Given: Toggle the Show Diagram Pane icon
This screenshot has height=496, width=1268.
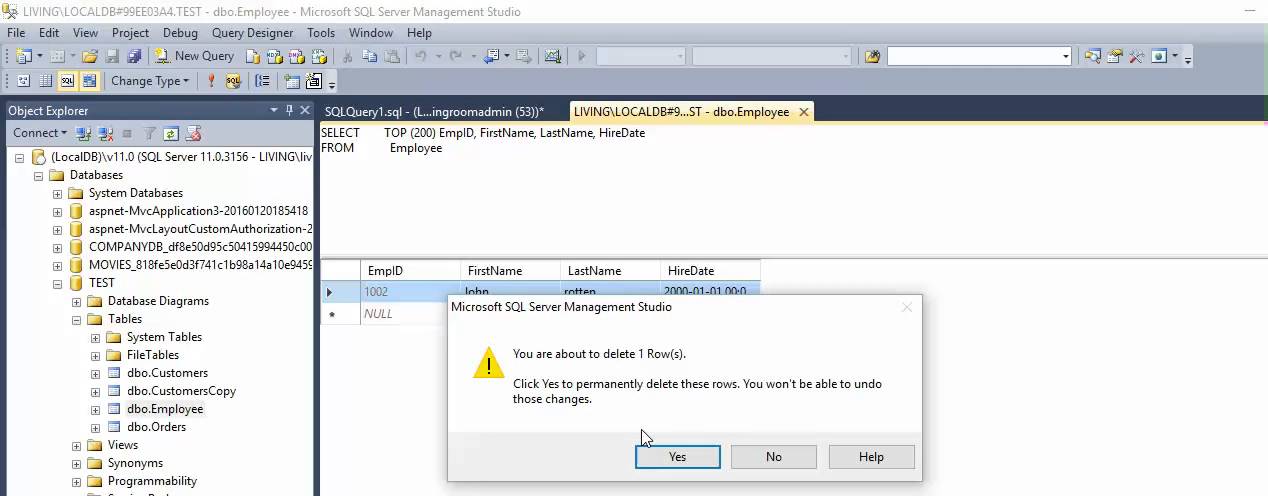Looking at the screenshot, I should pos(24,81).
